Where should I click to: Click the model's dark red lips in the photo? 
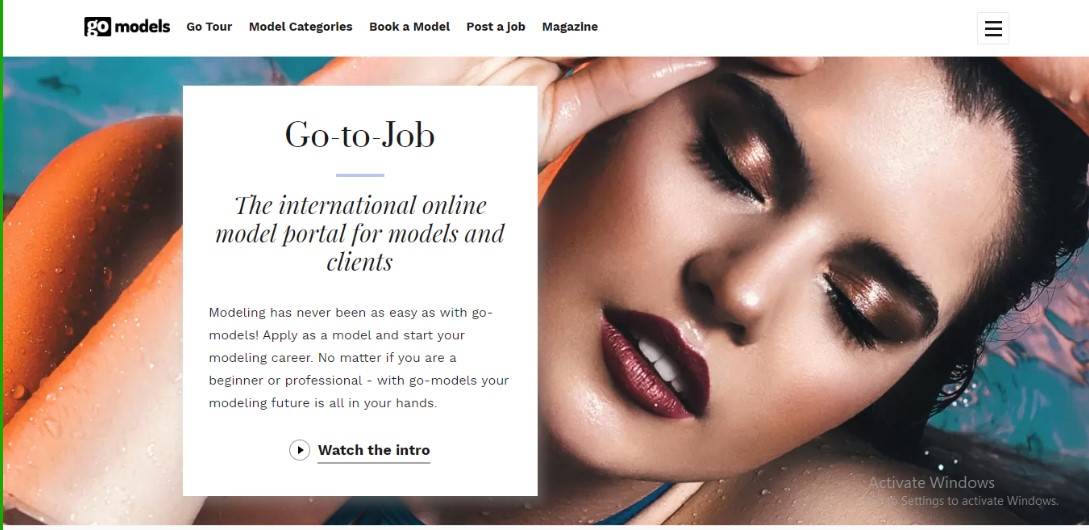[x=654, y=363]
